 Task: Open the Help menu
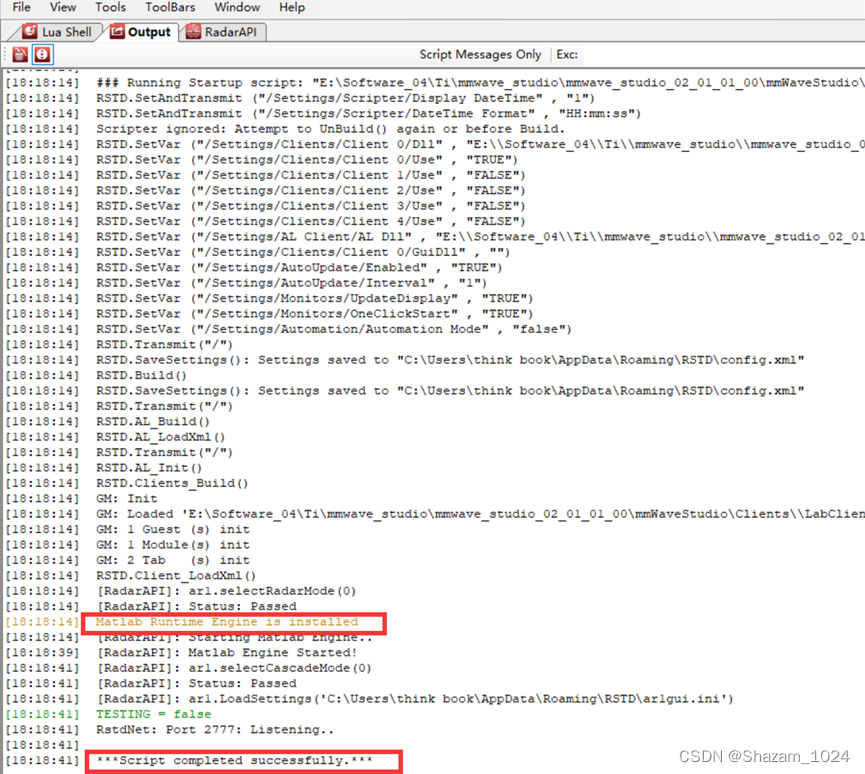pos(292,7)
